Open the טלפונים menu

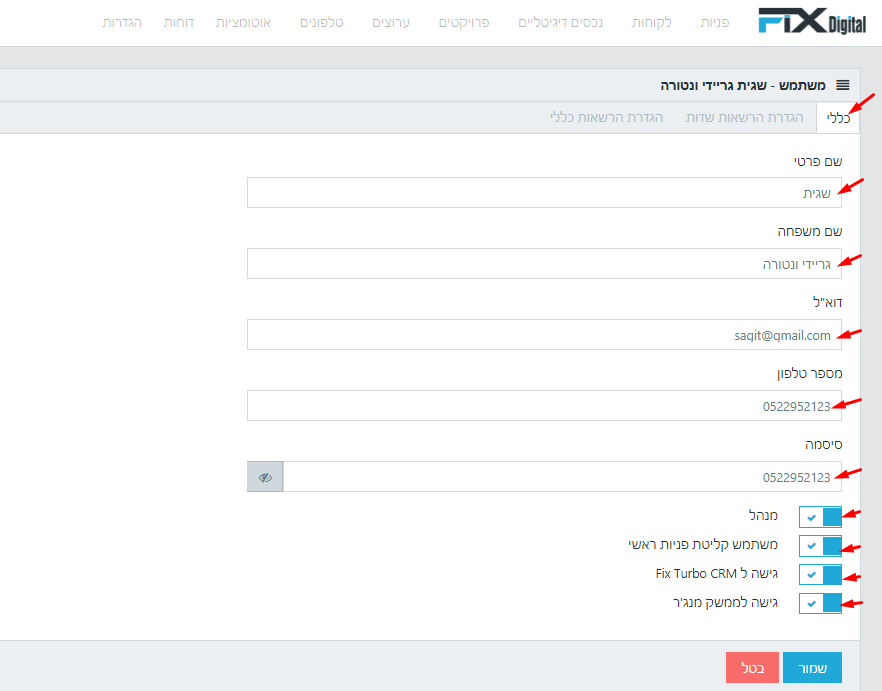tap(321, 23)
